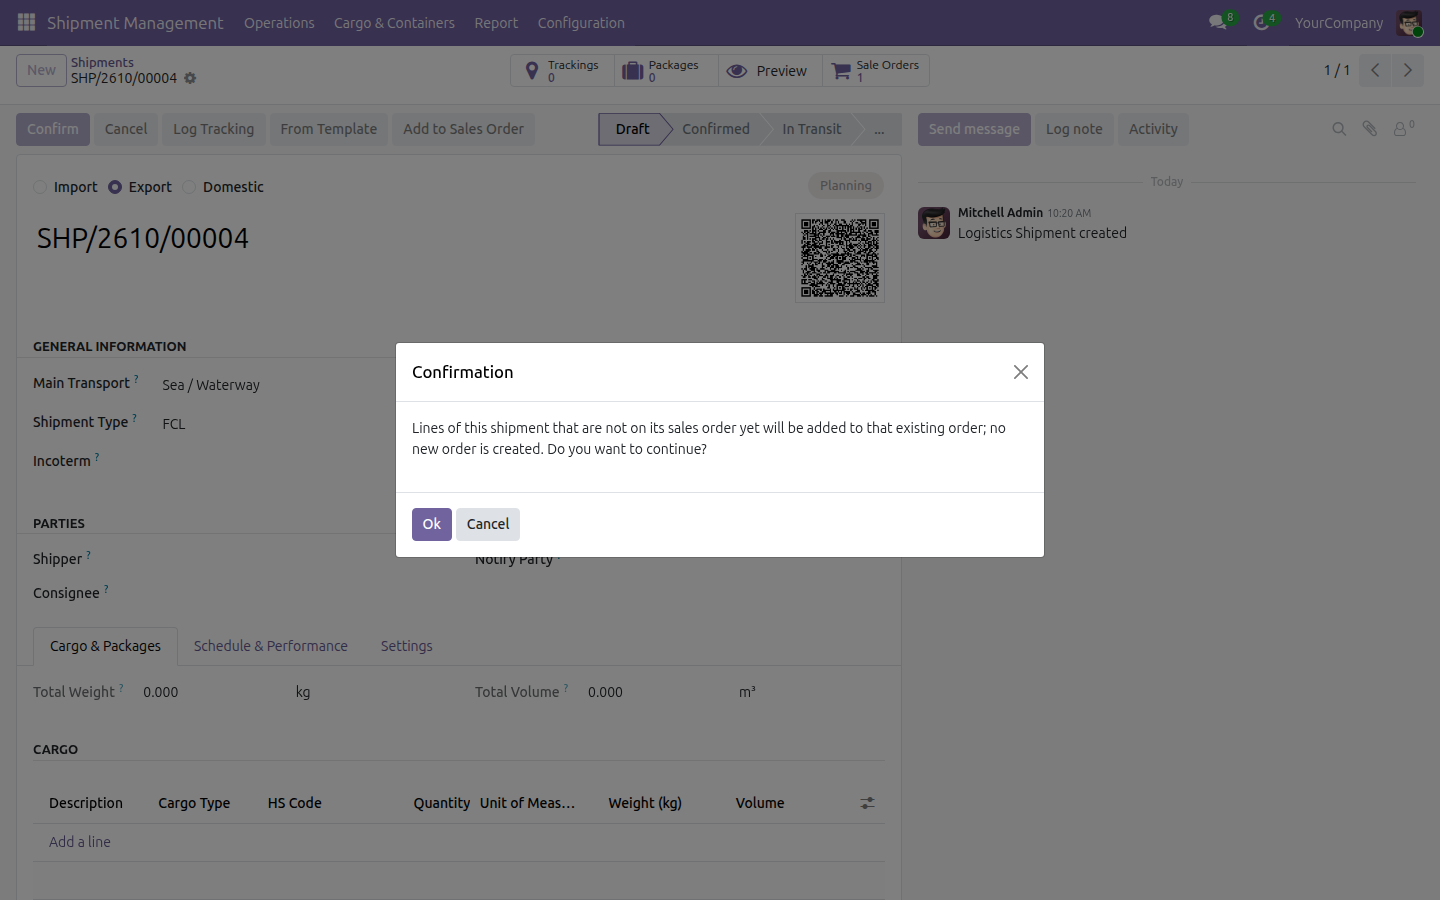Click the Planning status badge

coord(846,185)
